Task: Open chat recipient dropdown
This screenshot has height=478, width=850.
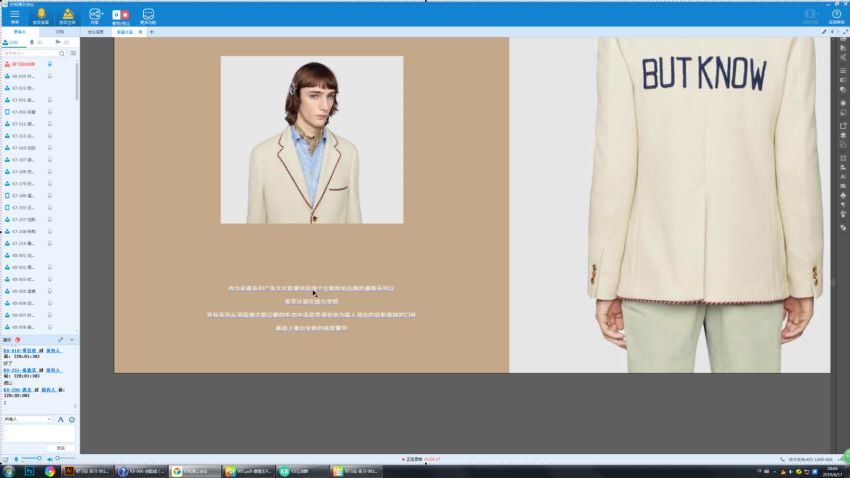Action: click(28, 419)
